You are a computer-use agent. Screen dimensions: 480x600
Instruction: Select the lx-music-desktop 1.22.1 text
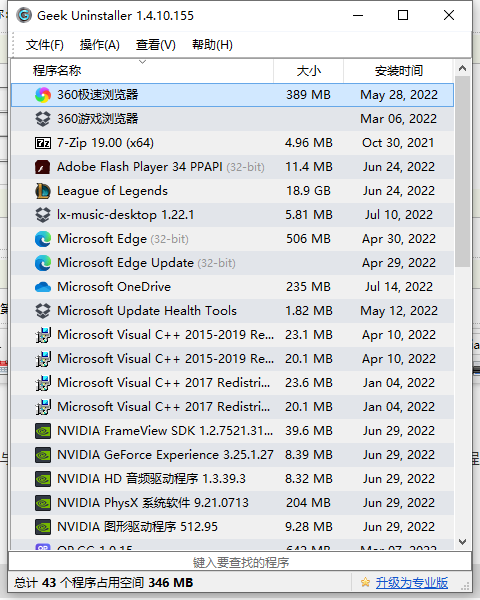pyautogui.click(x=125, y=215)
